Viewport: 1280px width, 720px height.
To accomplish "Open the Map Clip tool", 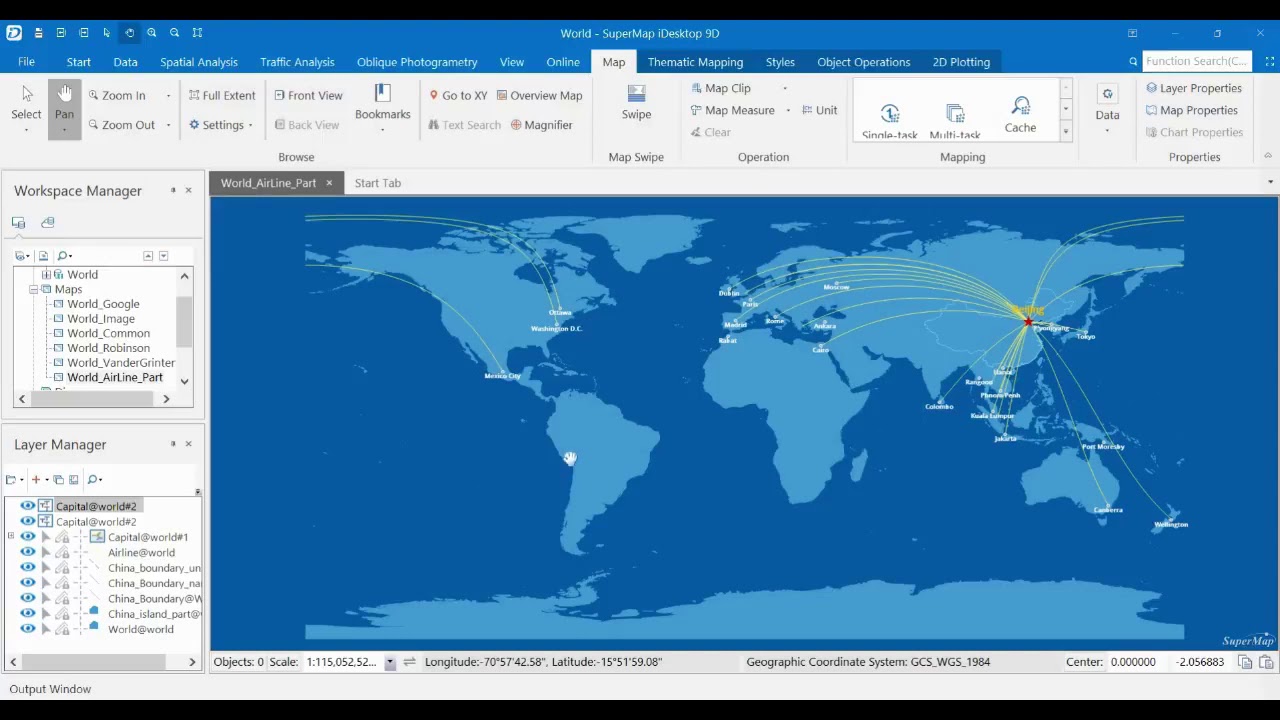I will click(721, 88).
